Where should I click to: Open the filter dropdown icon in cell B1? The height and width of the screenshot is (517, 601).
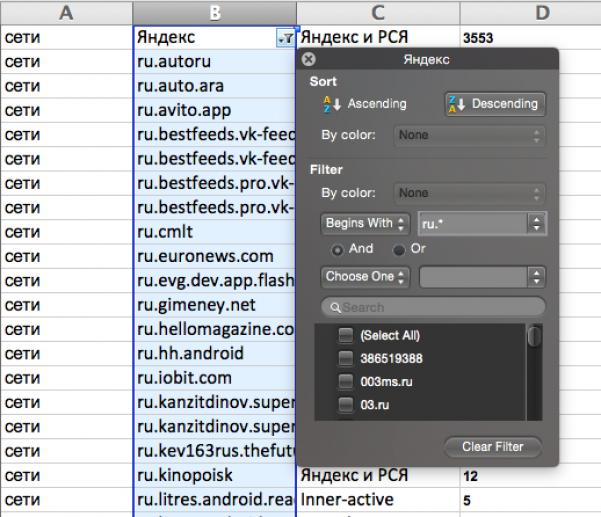[x=286, y=38]
